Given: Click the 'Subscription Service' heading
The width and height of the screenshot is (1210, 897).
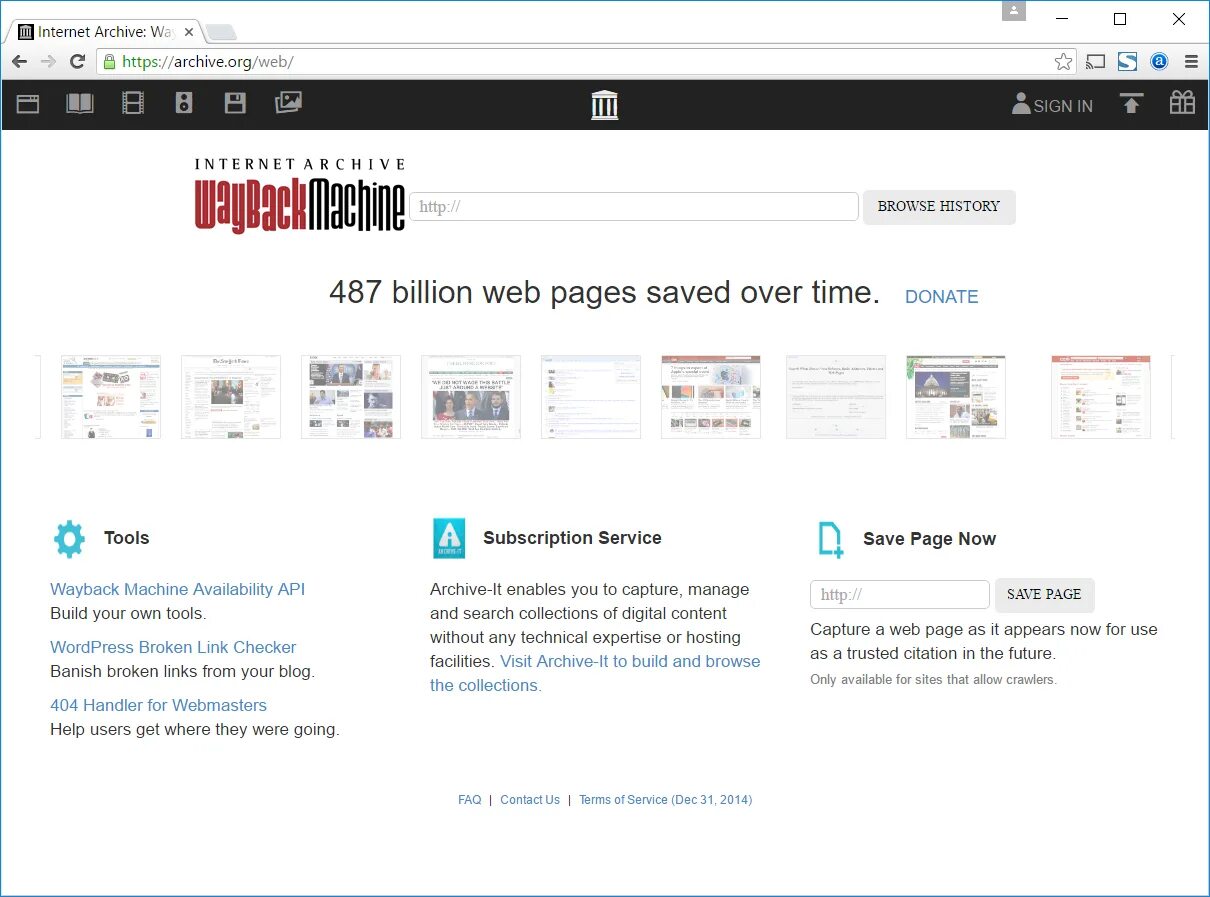Looking at the screenshot, I should (x=572, y=538).
